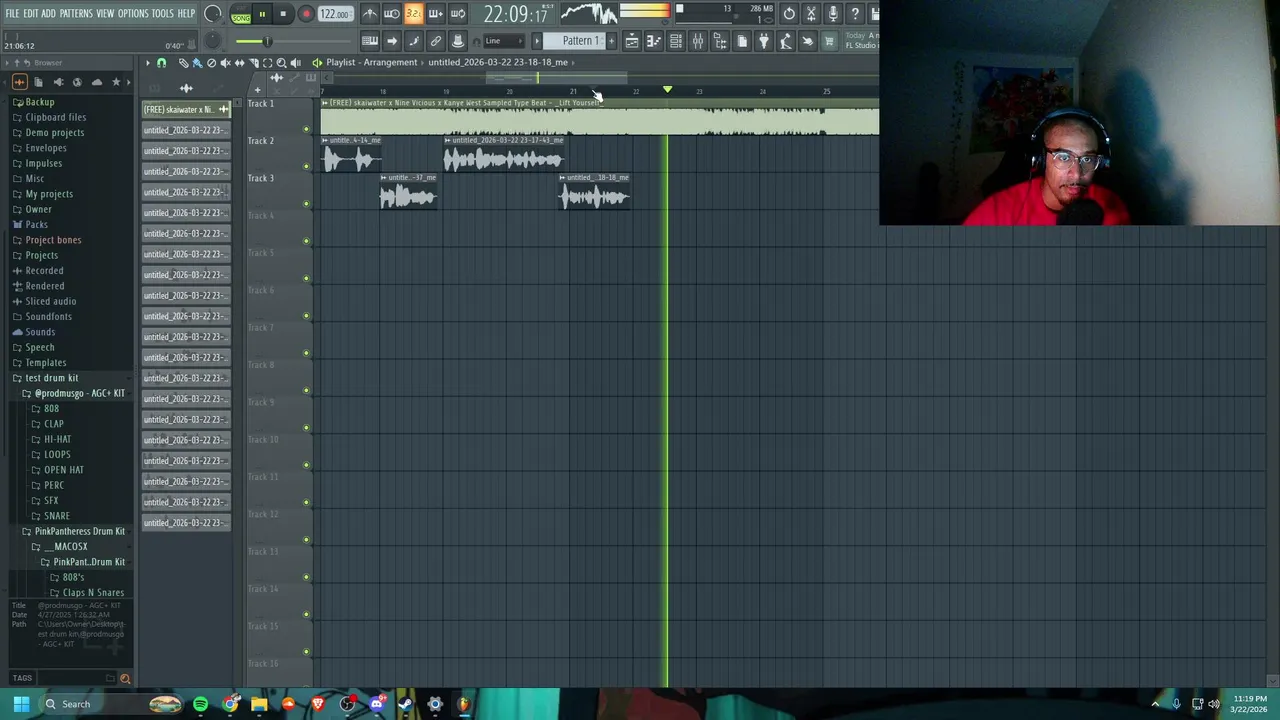Screen dimensions: 1280x720
Task: Pause playback with the pause button
Action: click(x=262, y=14)
